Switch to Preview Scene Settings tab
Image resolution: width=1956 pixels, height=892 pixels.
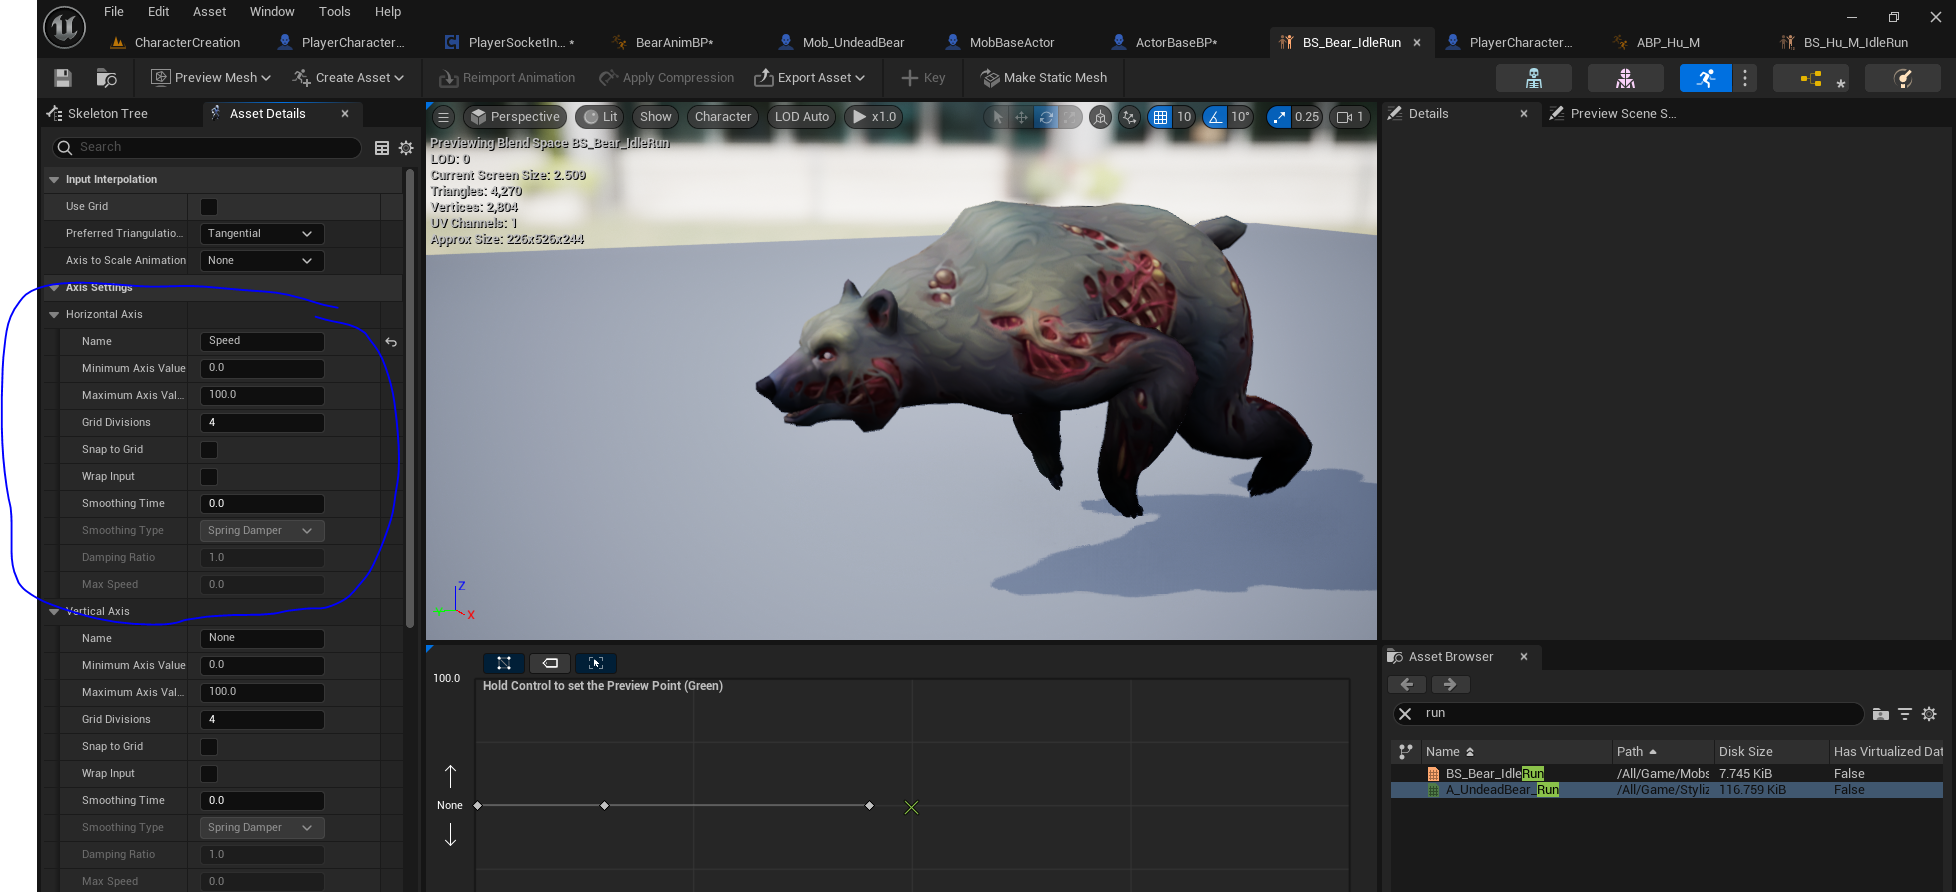(1622, 114)
